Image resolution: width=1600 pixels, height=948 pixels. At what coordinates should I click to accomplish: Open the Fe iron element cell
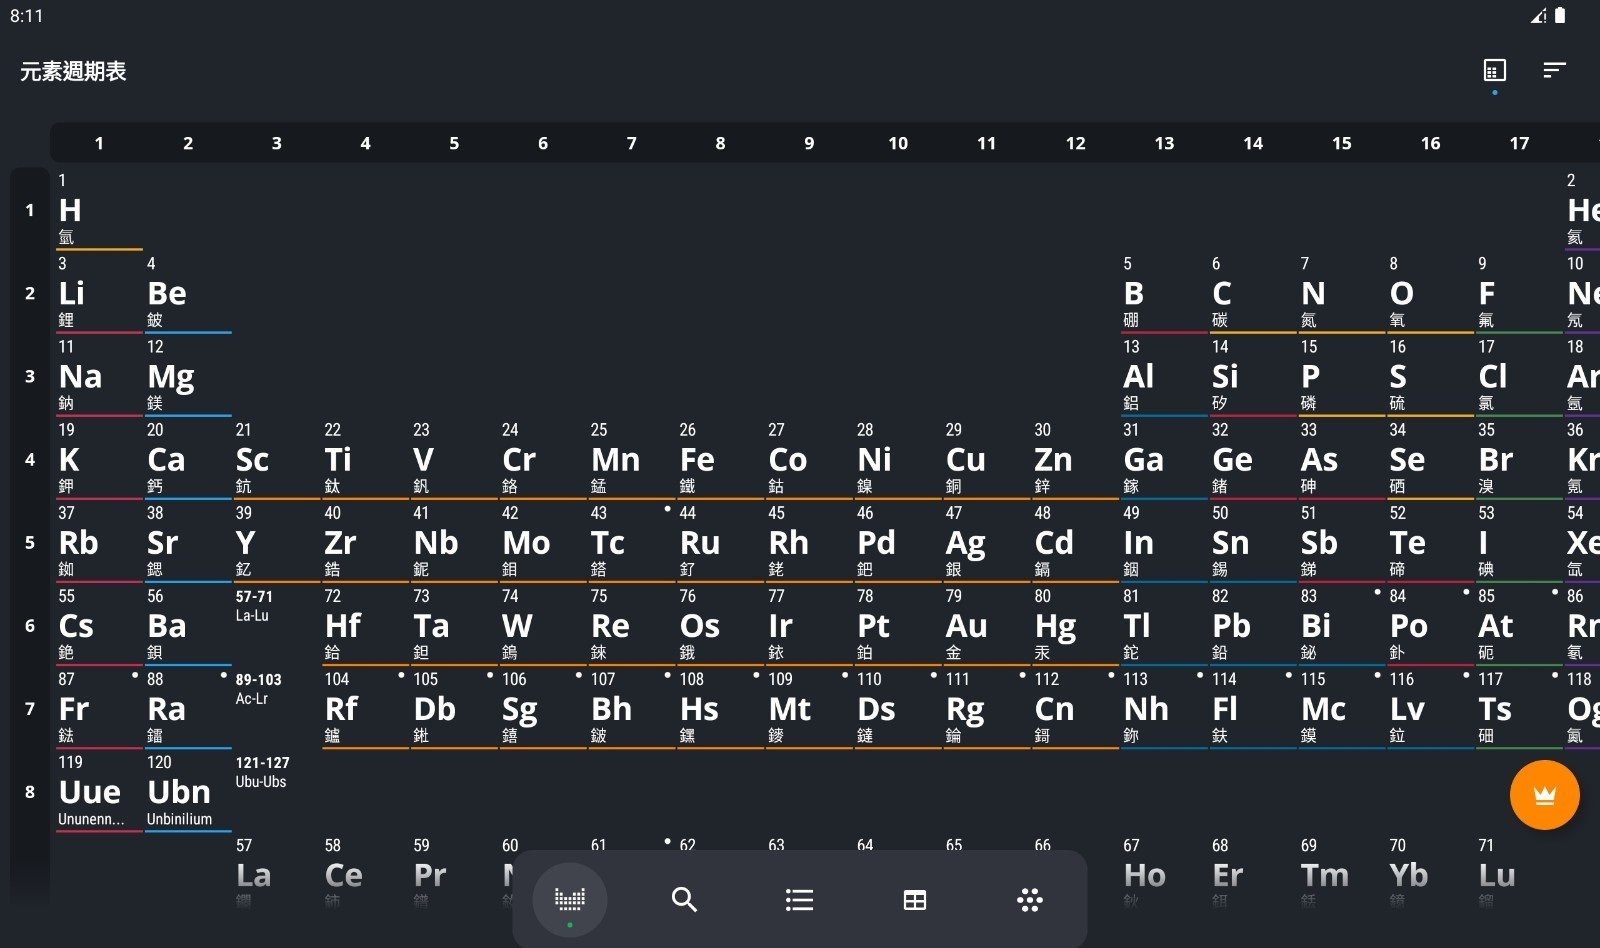(x=720, y=459)
